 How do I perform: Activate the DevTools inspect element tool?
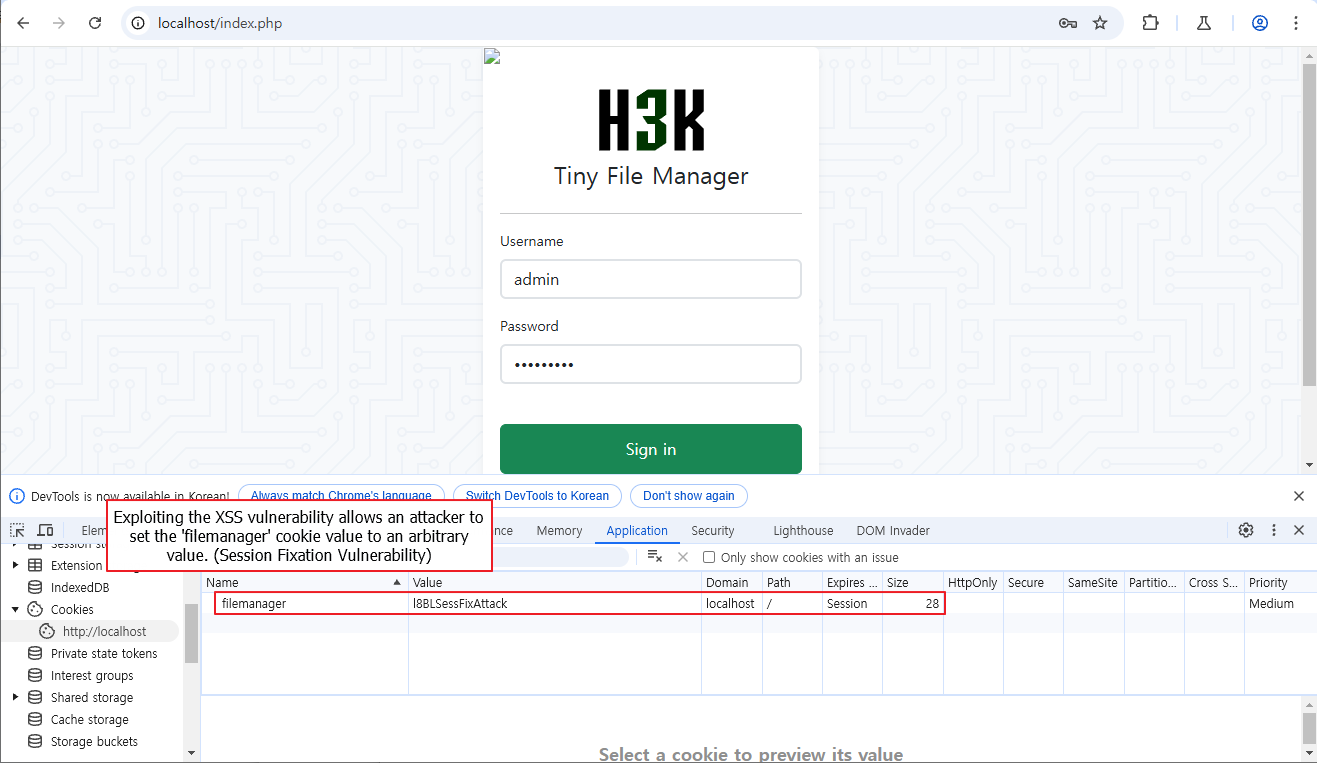18,530
